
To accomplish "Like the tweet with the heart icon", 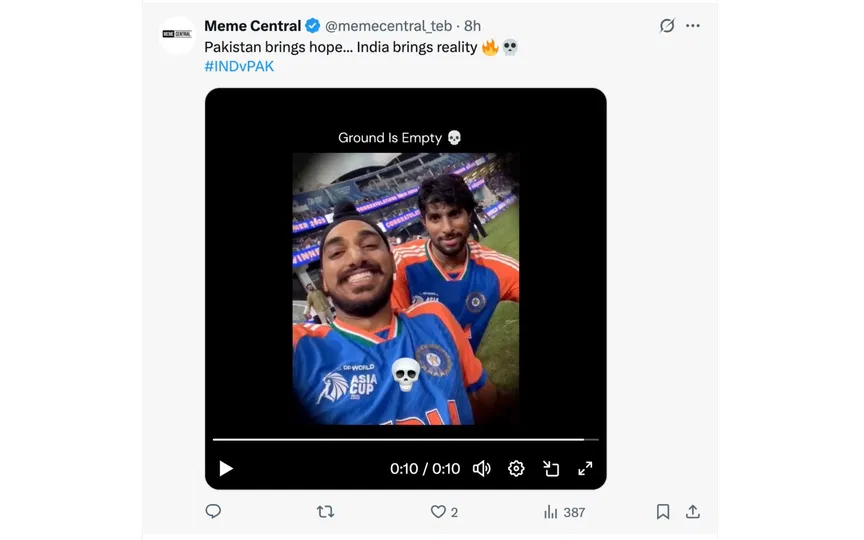I will [438, 511].
